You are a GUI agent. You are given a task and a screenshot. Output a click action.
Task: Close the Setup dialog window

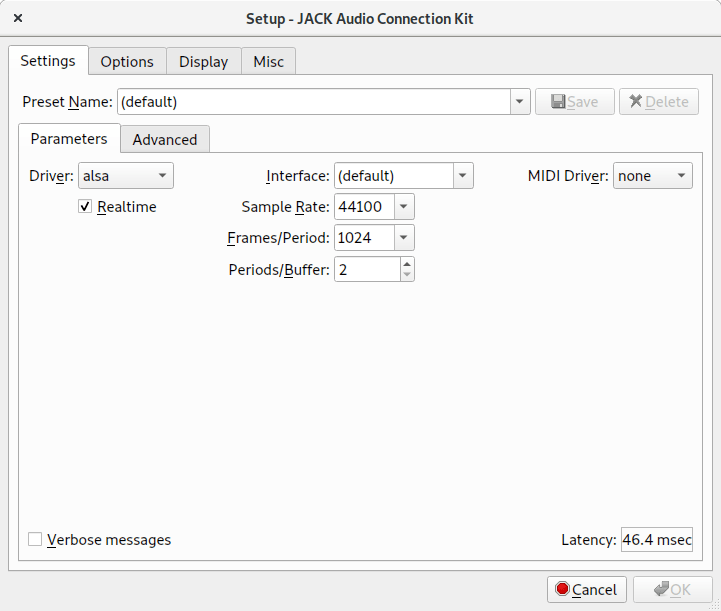point(18,18)
